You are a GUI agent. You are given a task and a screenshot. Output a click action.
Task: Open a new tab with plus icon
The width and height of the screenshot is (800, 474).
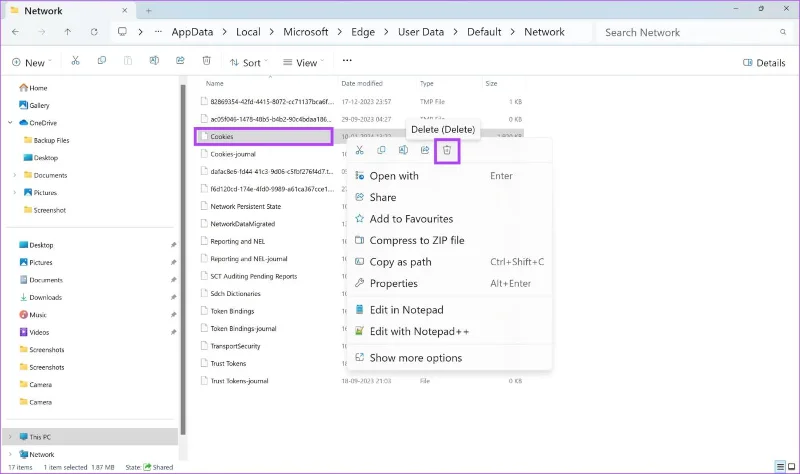148,11
